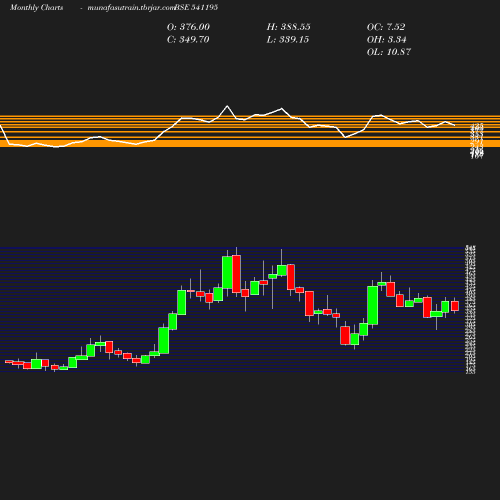Click the 'OC: 7.52' value
Viewport: 500px width, 500px height.
click(386, 27)
